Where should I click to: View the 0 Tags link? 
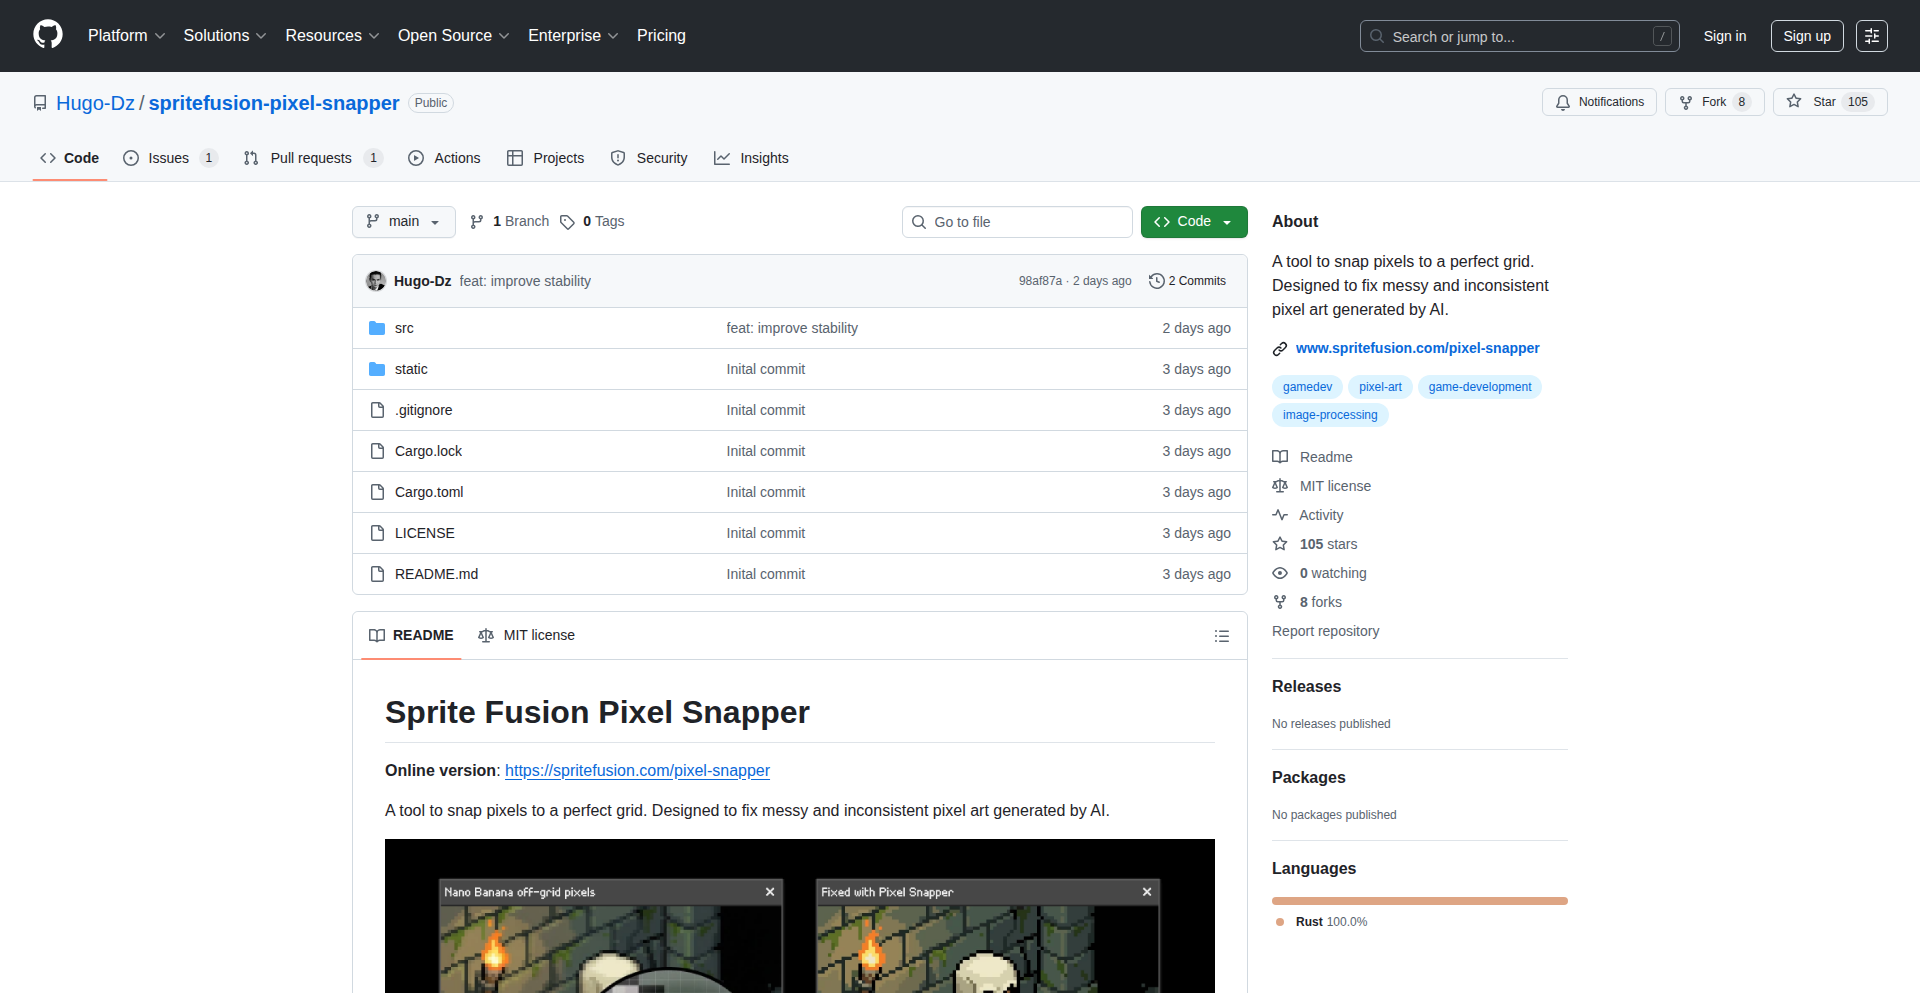[x=593, y=222]
